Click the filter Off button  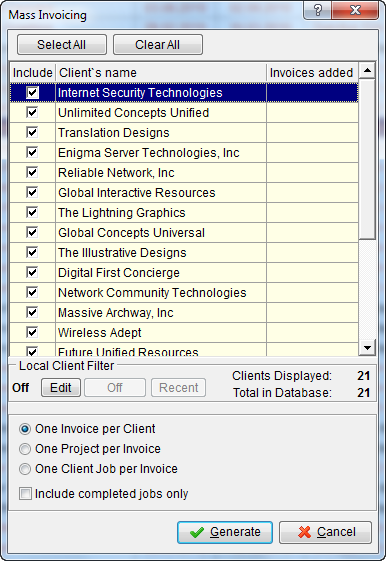click(115, 388)
